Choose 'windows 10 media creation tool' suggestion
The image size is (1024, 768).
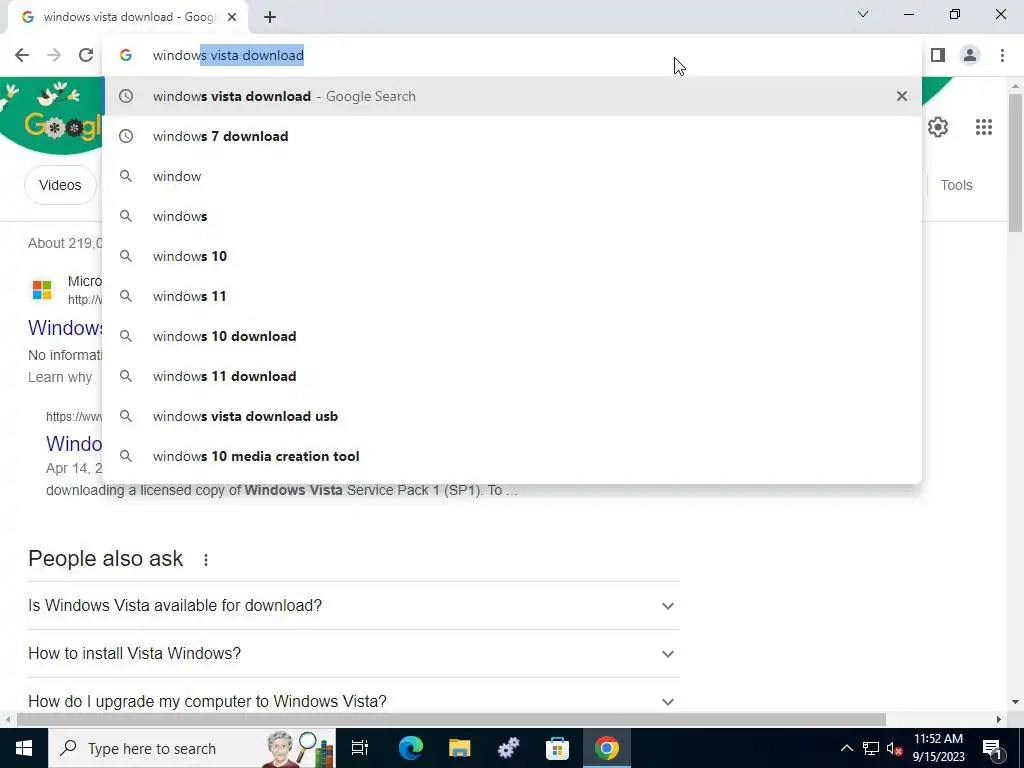coord(512,456)
